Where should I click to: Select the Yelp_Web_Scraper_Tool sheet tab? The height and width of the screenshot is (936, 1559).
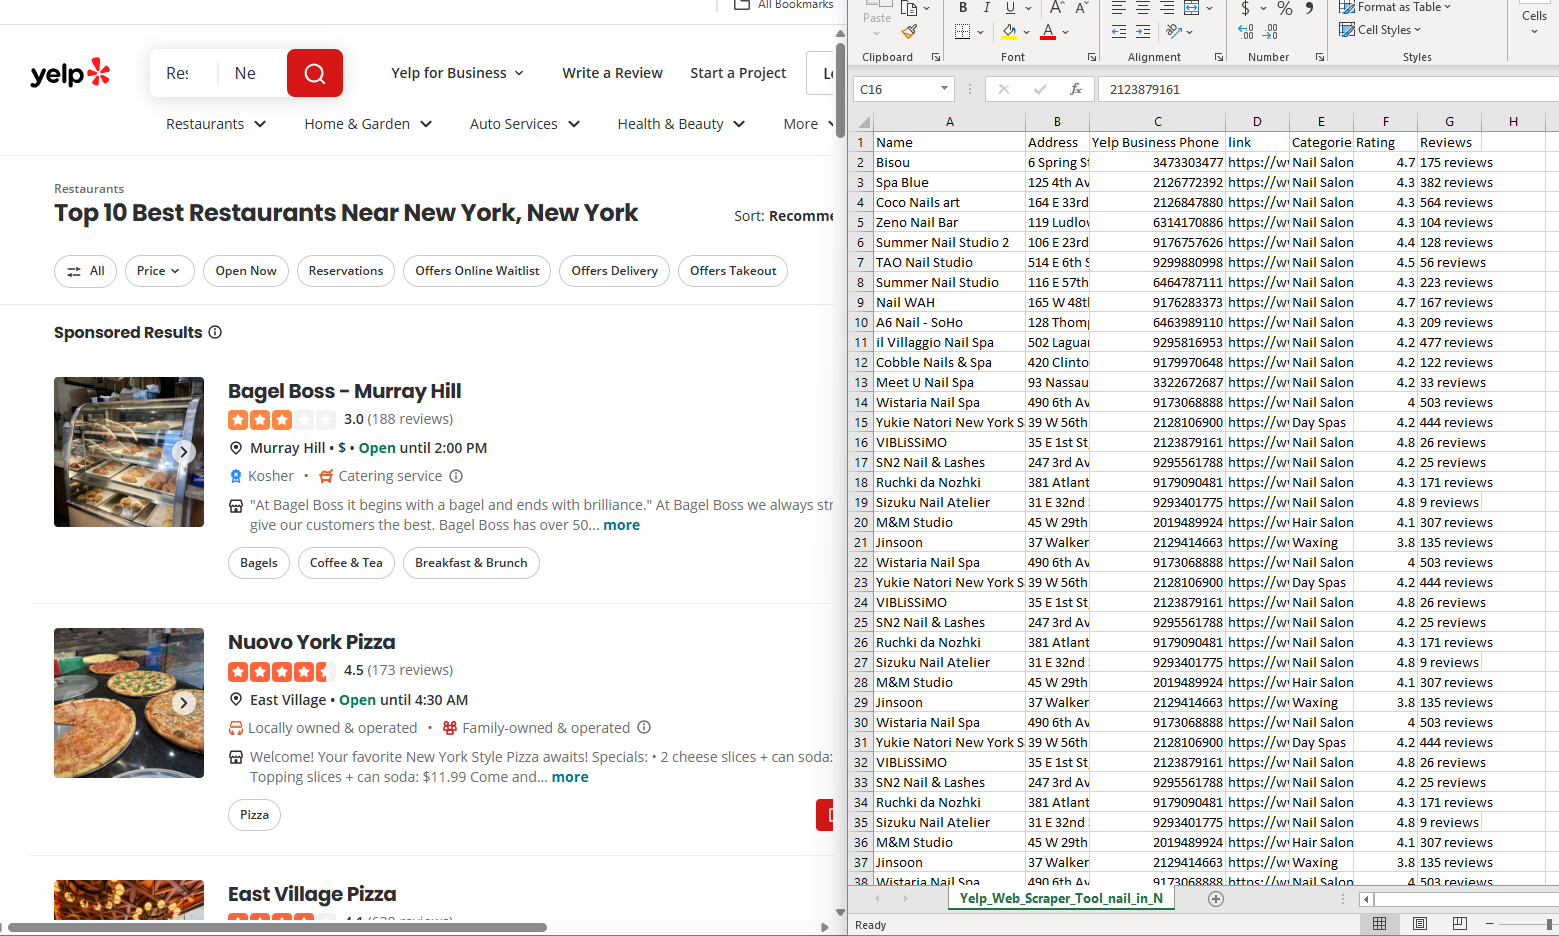1060,899
